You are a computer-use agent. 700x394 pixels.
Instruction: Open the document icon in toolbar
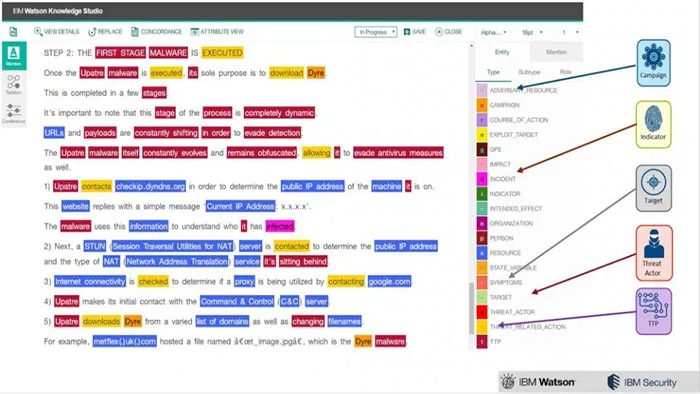tap(13, 32)
